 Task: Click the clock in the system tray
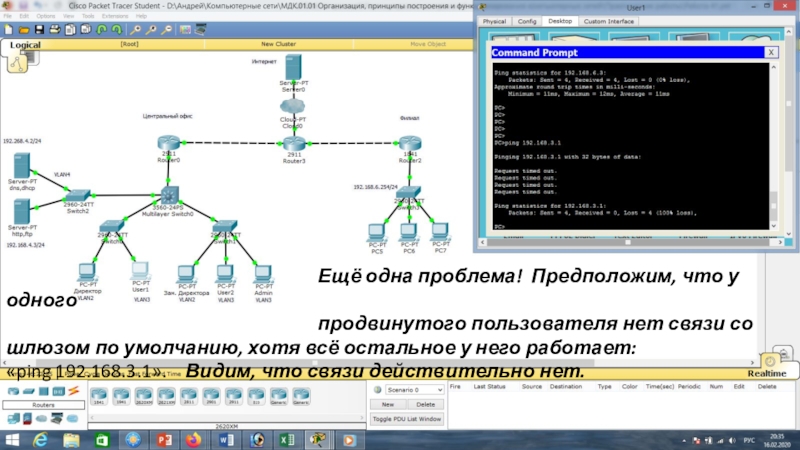777,440
